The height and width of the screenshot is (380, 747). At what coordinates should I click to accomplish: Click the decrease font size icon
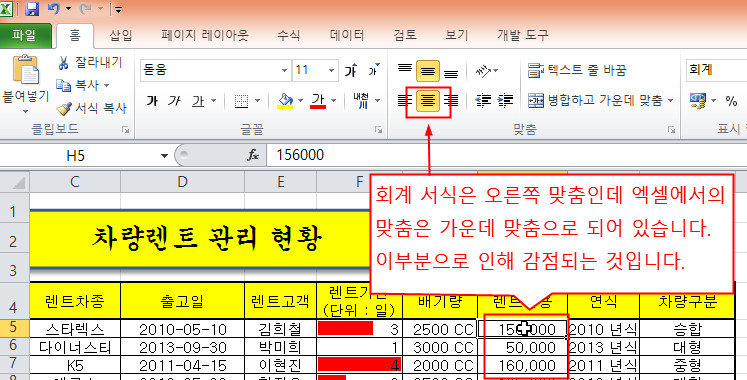(374, 70)
